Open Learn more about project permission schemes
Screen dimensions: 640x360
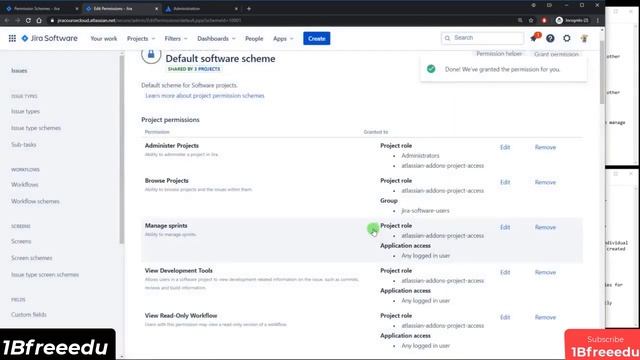[x=205, y=96]
